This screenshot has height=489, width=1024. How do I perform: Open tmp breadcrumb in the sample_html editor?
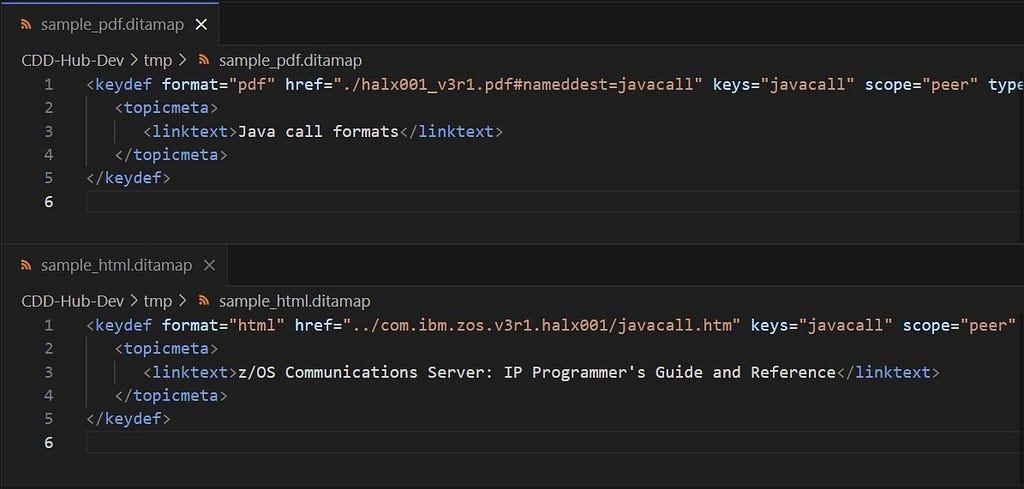(158, 301)
